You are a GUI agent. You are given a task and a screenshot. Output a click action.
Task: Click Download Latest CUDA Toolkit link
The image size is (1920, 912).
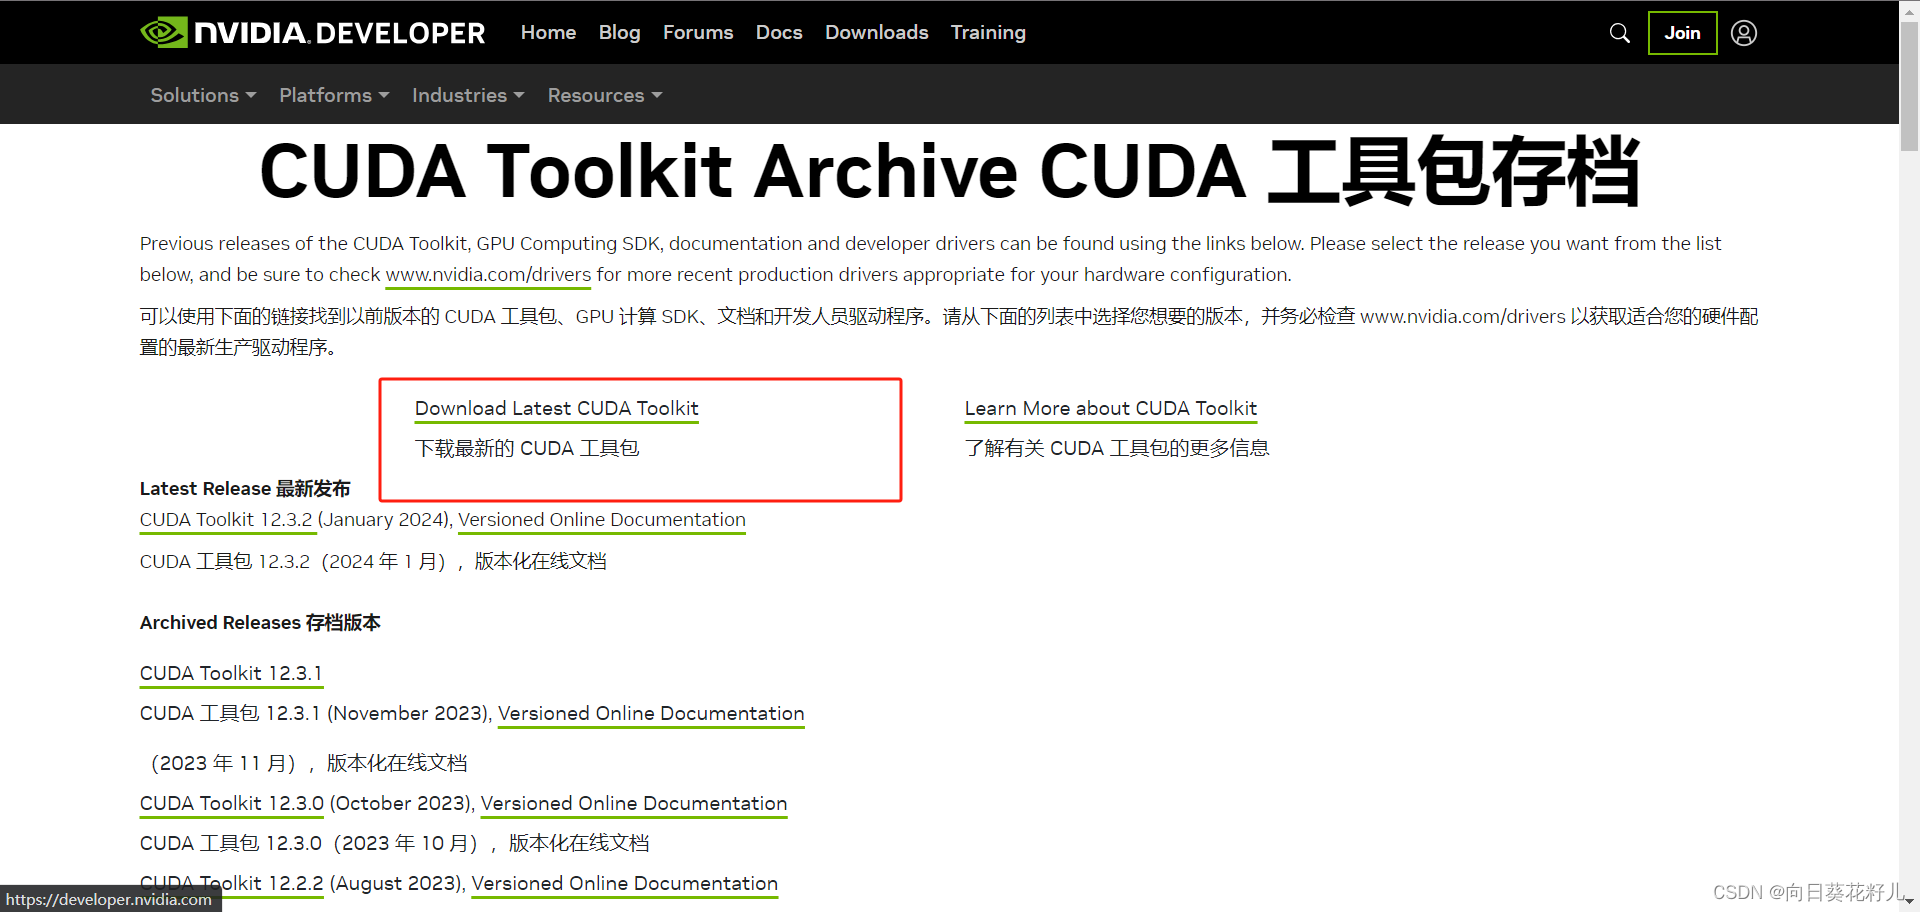[557, 409]
